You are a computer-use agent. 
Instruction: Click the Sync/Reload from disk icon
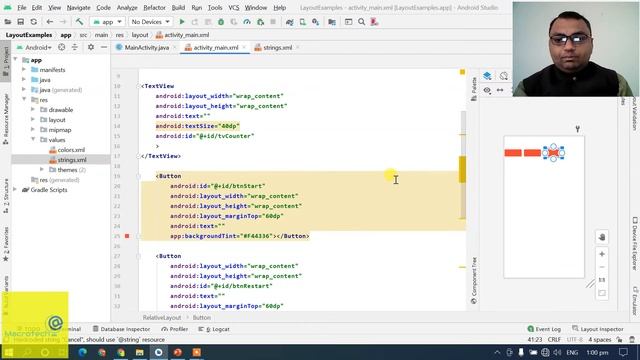coord(33,22)
